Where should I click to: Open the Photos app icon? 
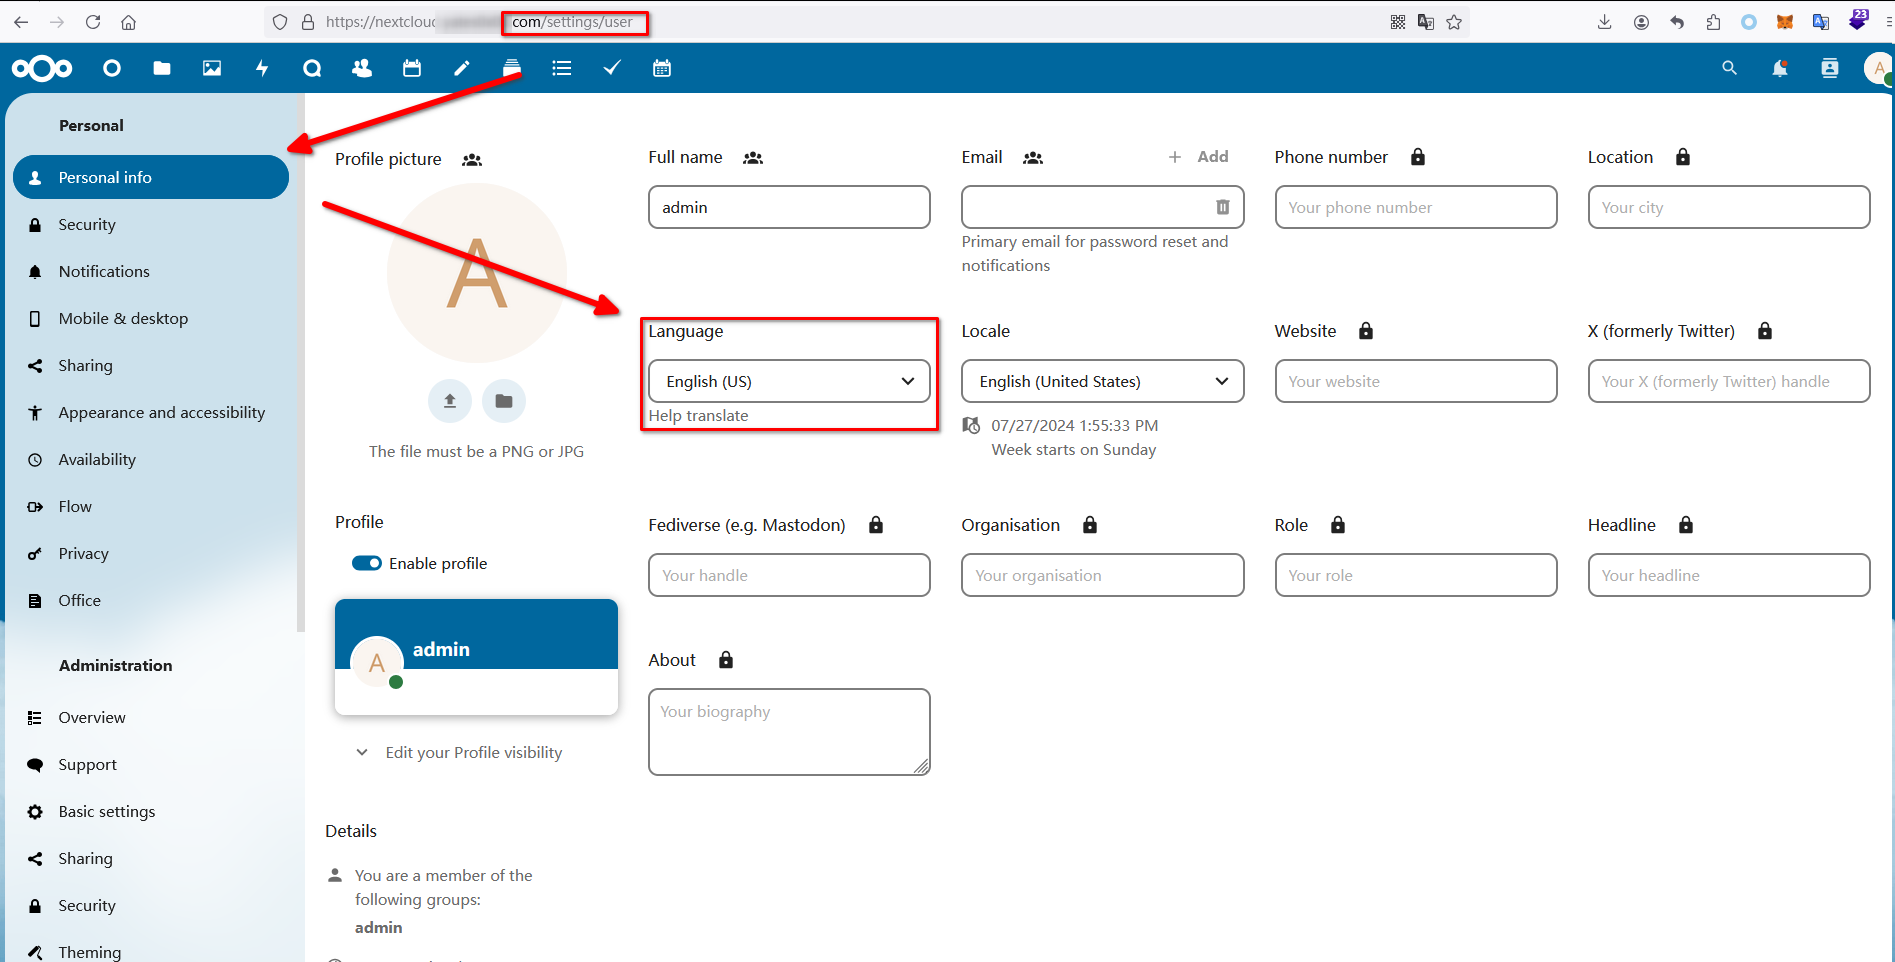[212, 68]
